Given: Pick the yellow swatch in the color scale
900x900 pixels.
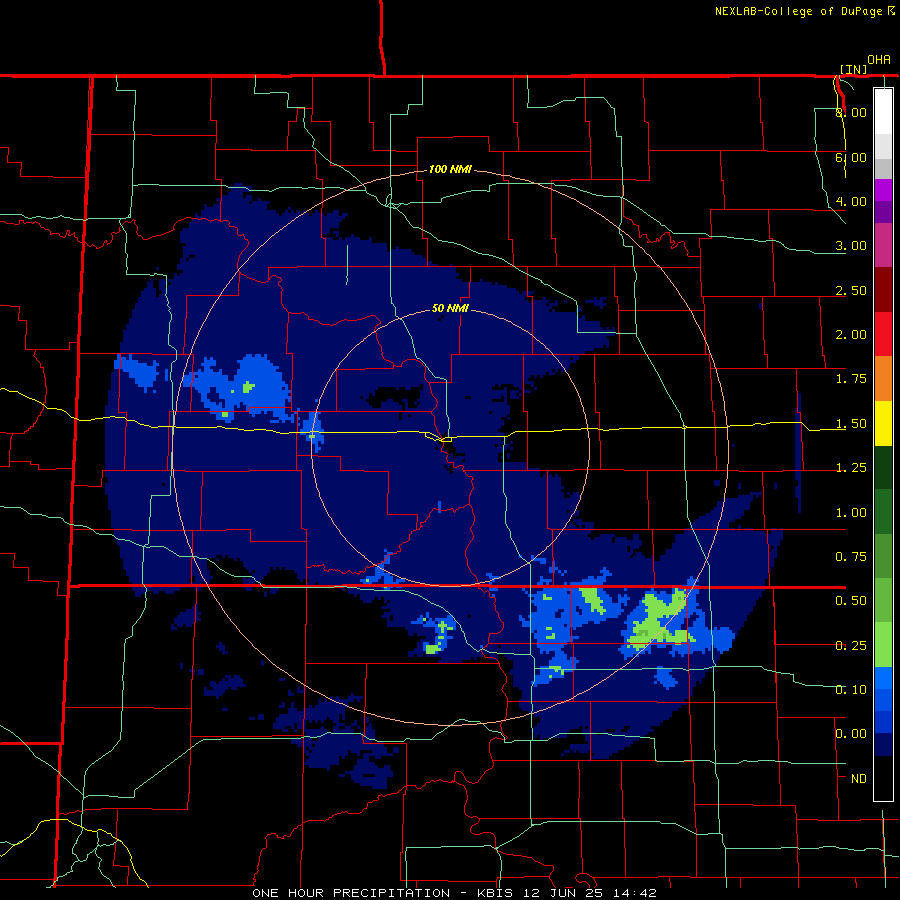Looking at the screenshot, I should 883,423.
